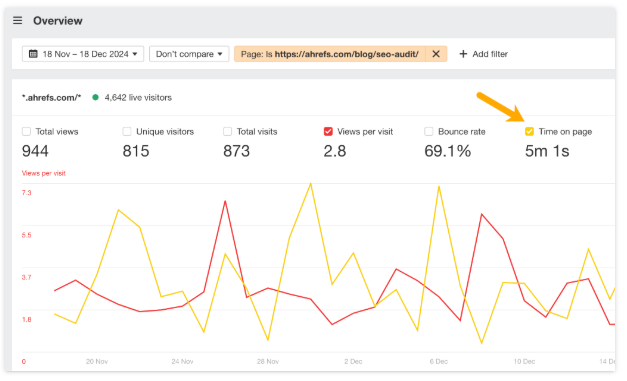The height and width of the screenshot is (381, 627).
Task: Open the 18 Nov – 18 Dec 2024 date dropdown
Action: click(x=83, y=54)
